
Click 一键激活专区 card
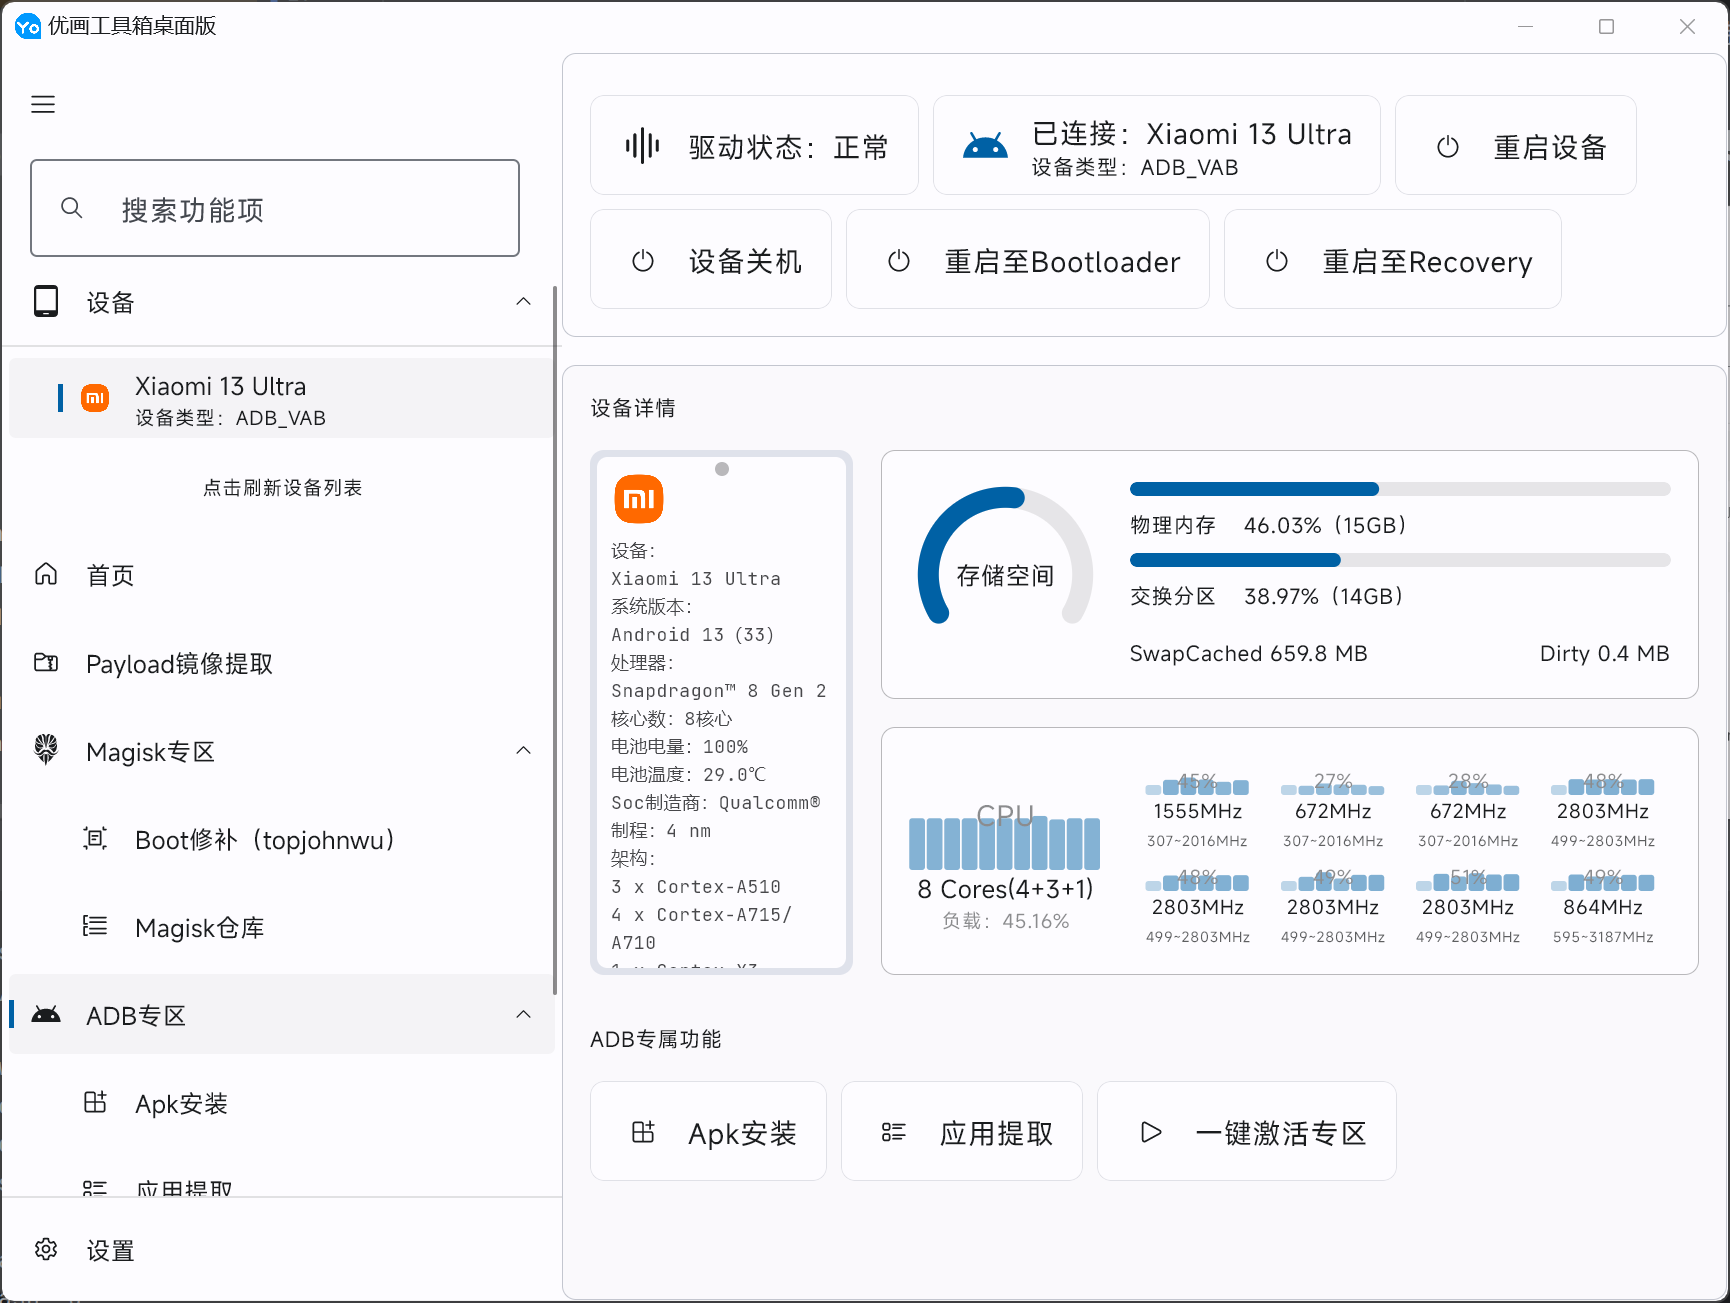click(x=1247, y=1132)
